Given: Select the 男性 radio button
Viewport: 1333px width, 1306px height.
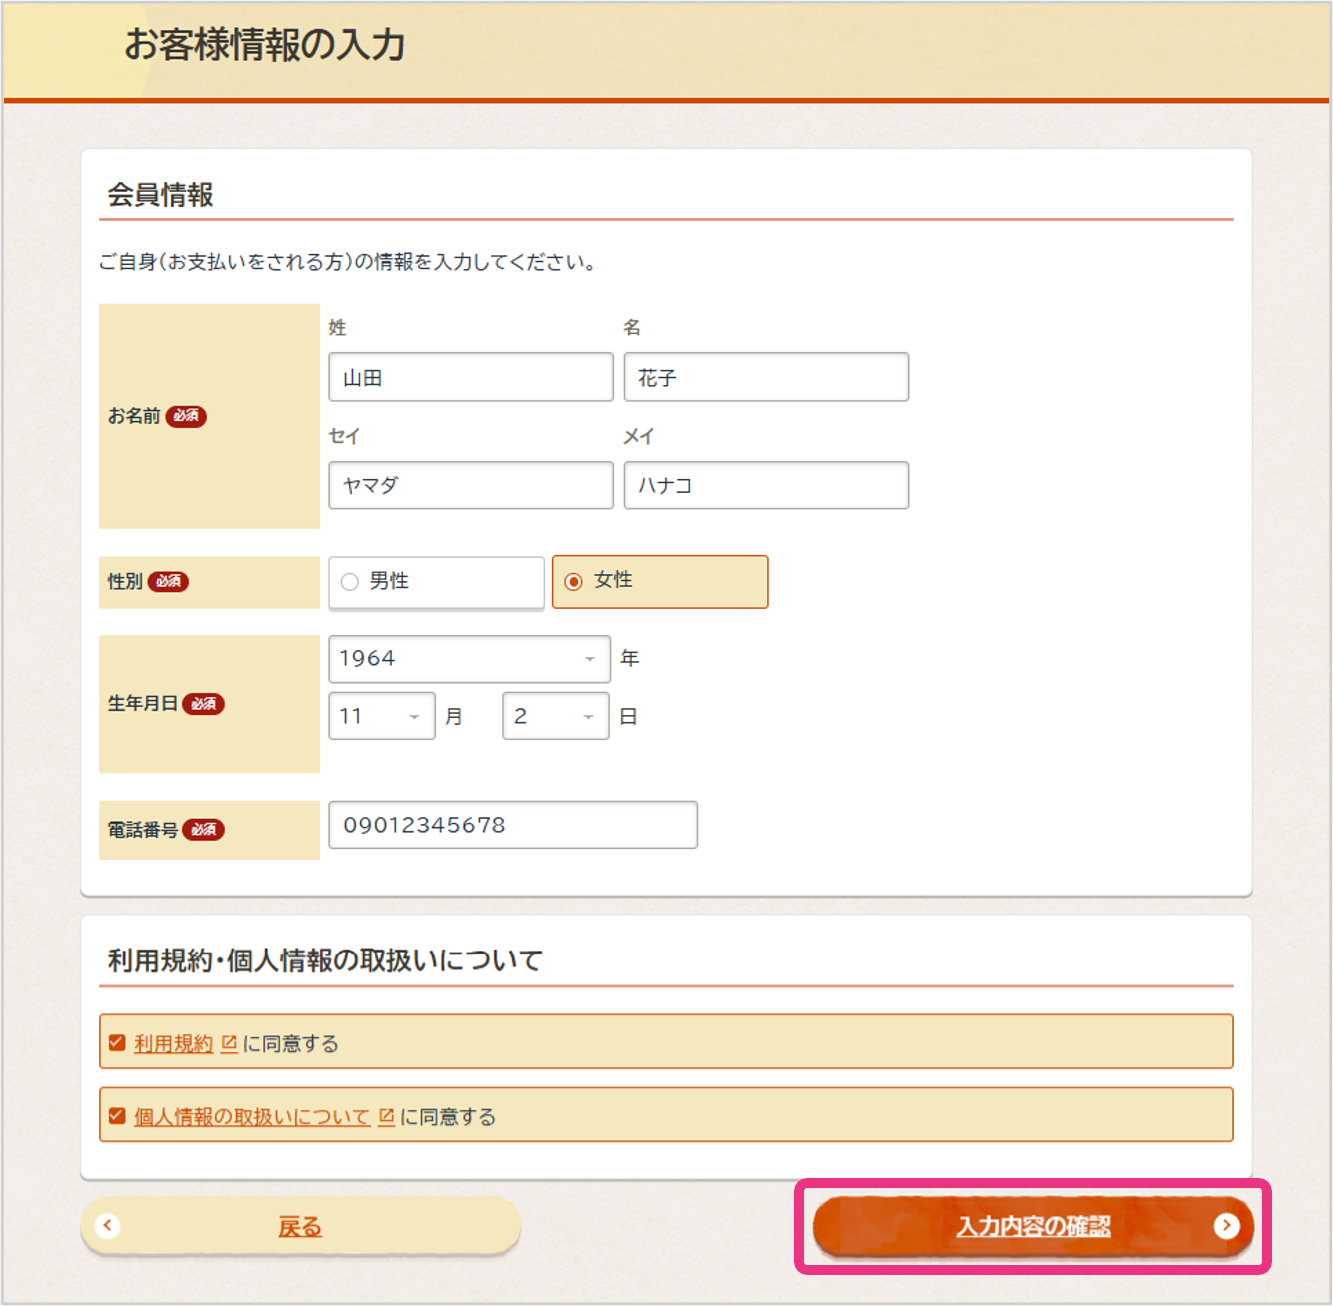Looking at the screenshot, I should [350, 582].
